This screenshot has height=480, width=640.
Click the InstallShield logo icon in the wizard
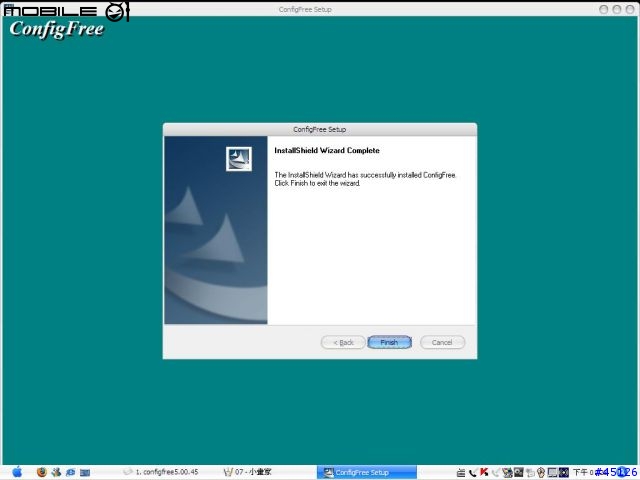coord(239,159)
